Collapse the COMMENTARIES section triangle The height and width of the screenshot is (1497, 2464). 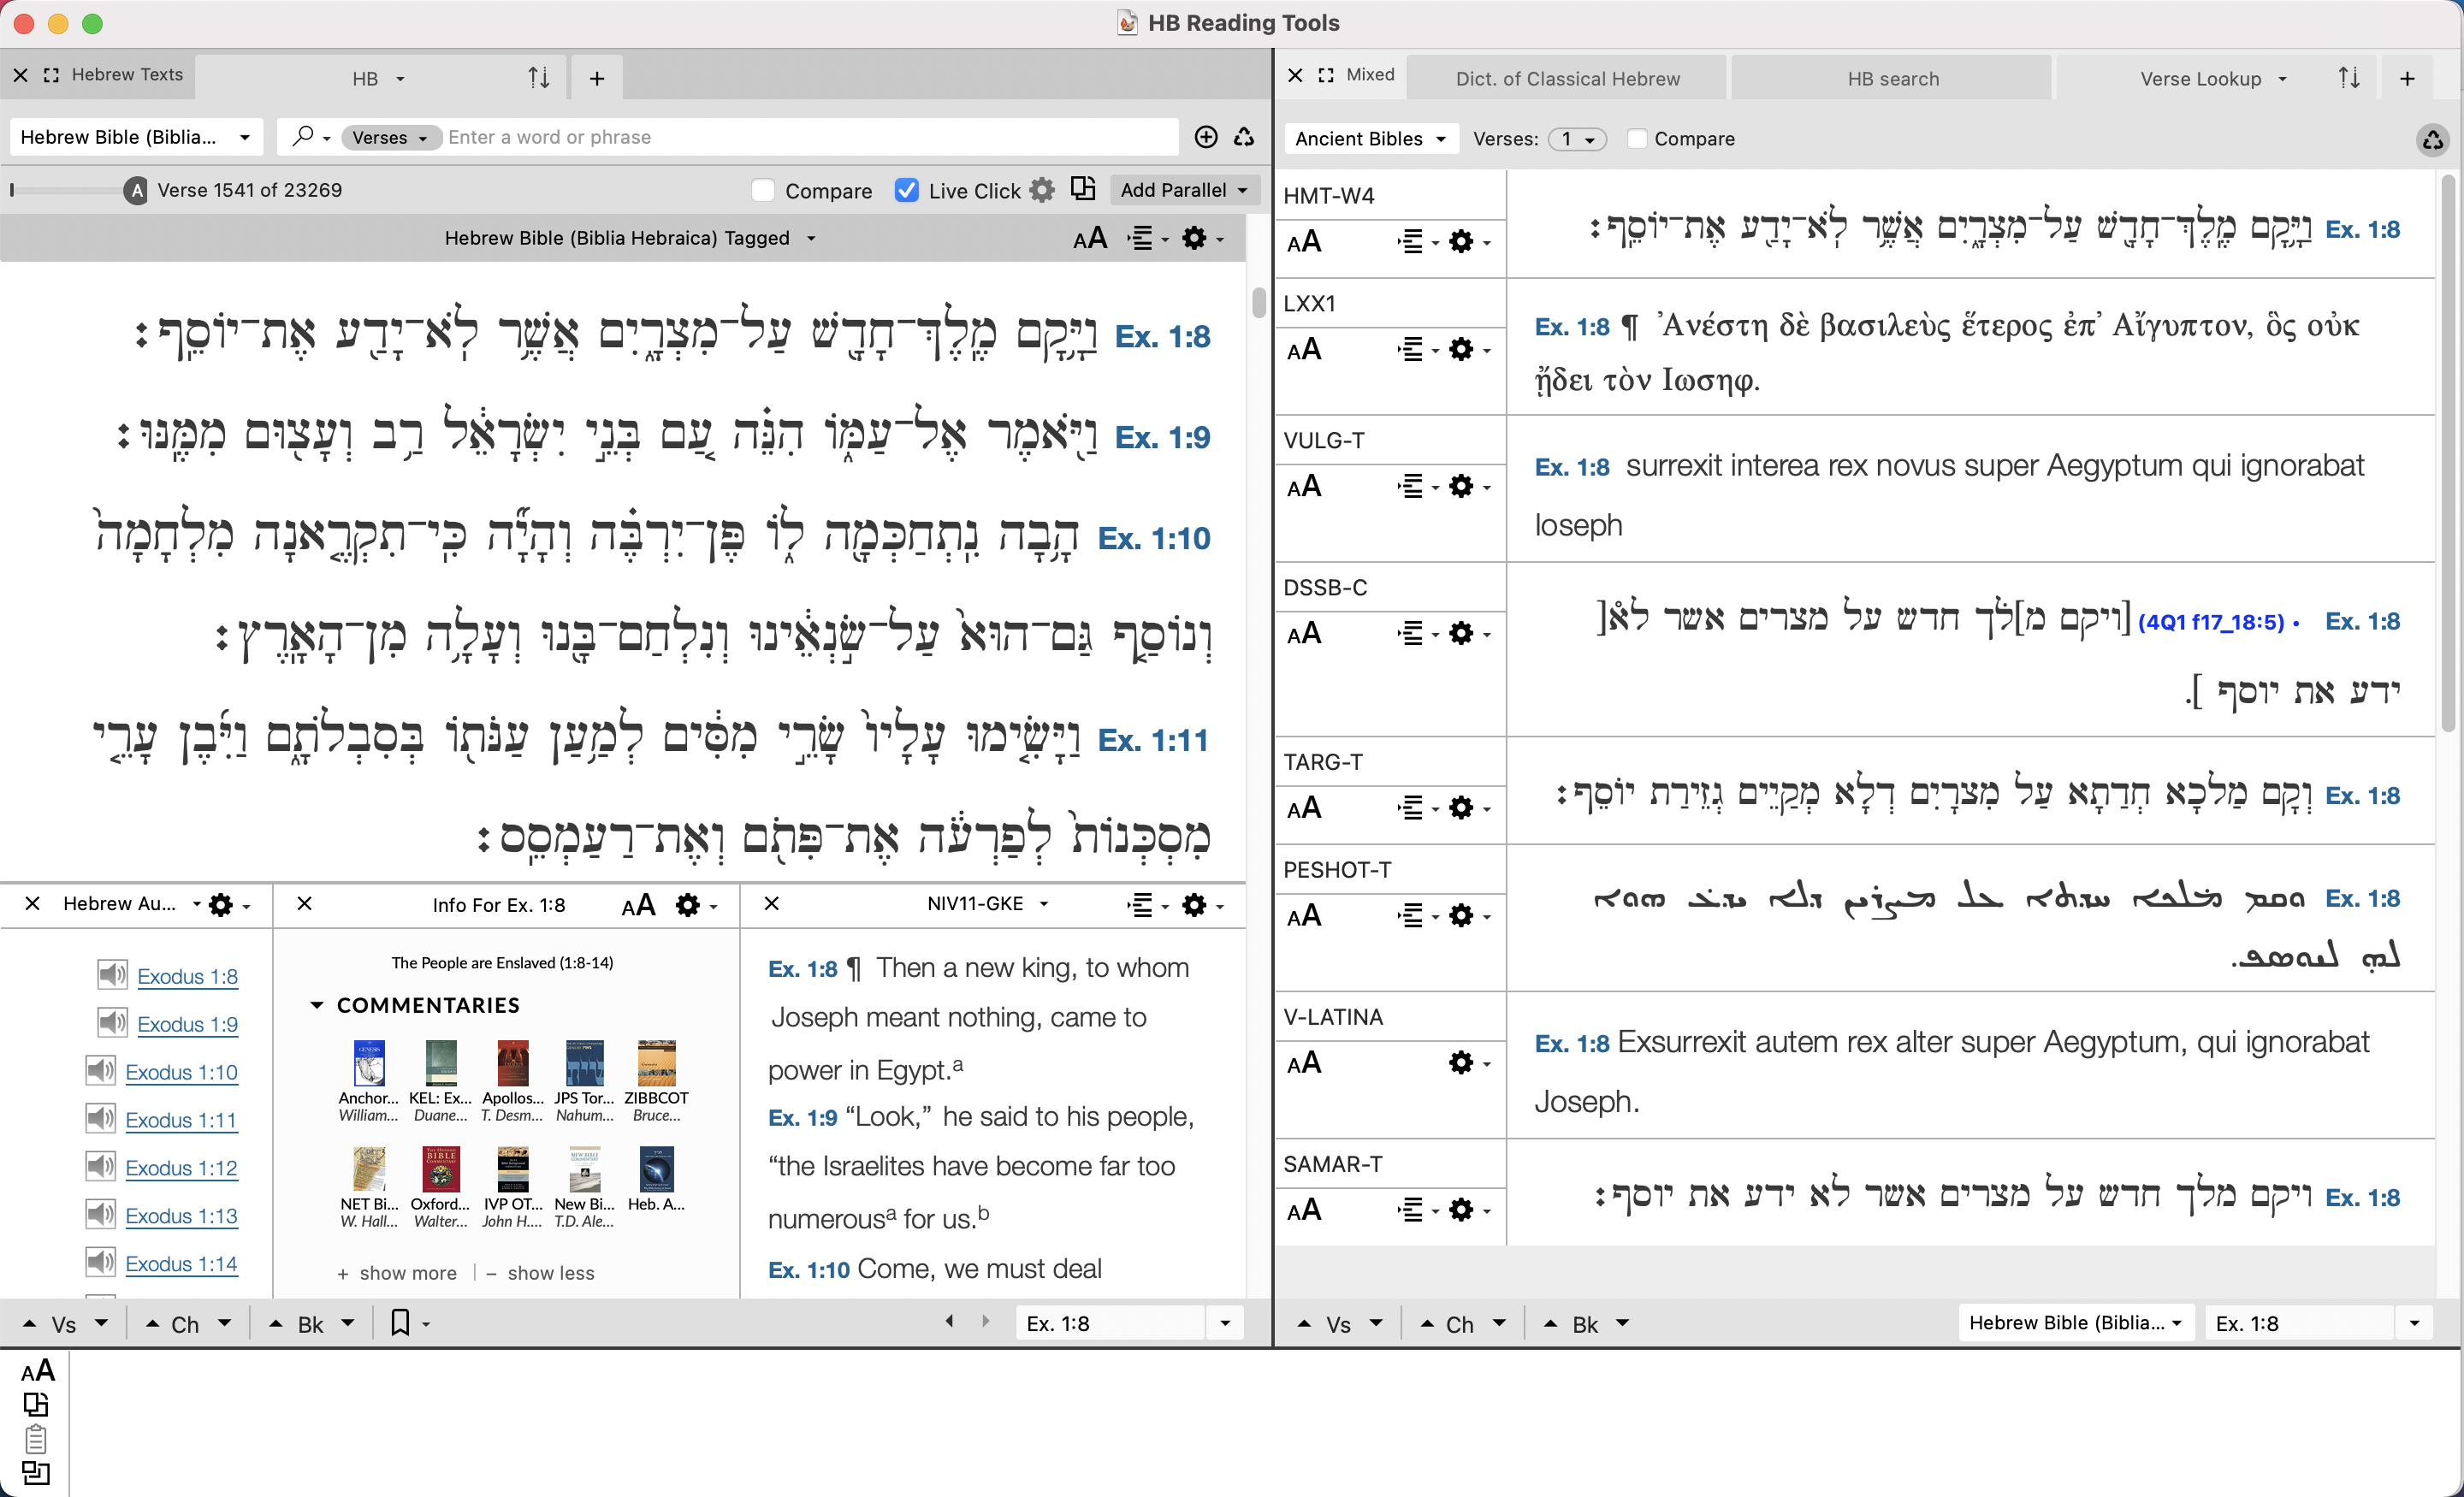click(x=317, y=1005)
